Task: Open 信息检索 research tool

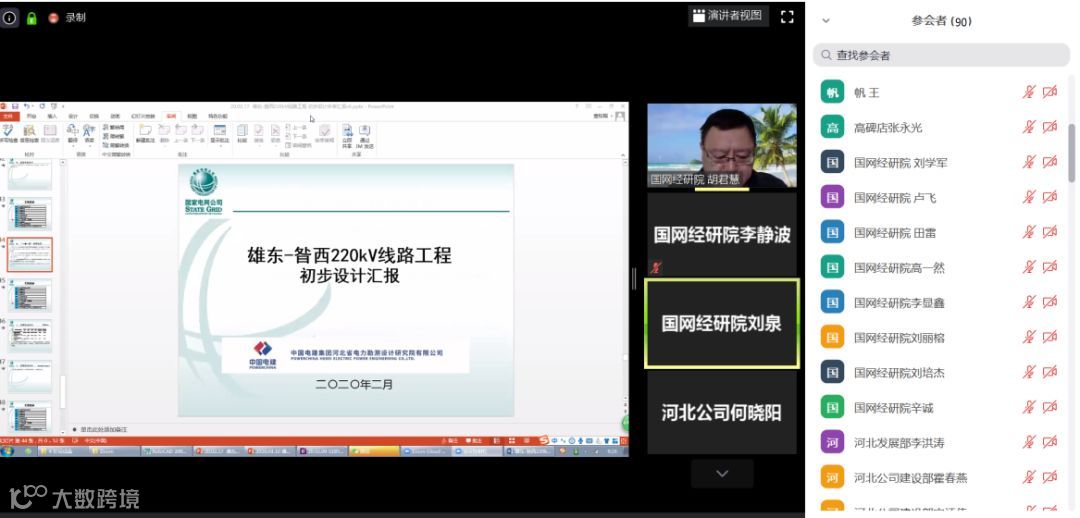Action: (29, 134)
